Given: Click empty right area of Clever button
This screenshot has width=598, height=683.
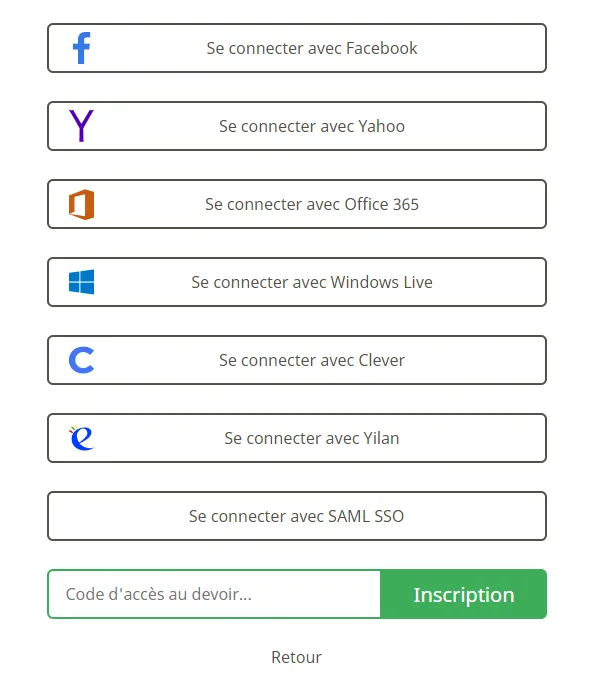Looking at the screenshot, I should tap(475, 360).
